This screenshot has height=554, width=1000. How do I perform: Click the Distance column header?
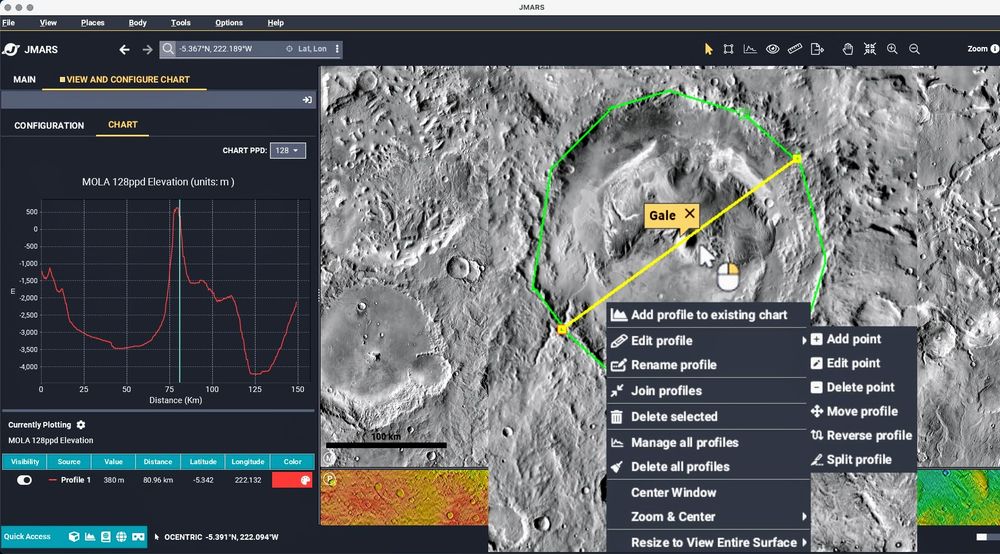(158, 462)
